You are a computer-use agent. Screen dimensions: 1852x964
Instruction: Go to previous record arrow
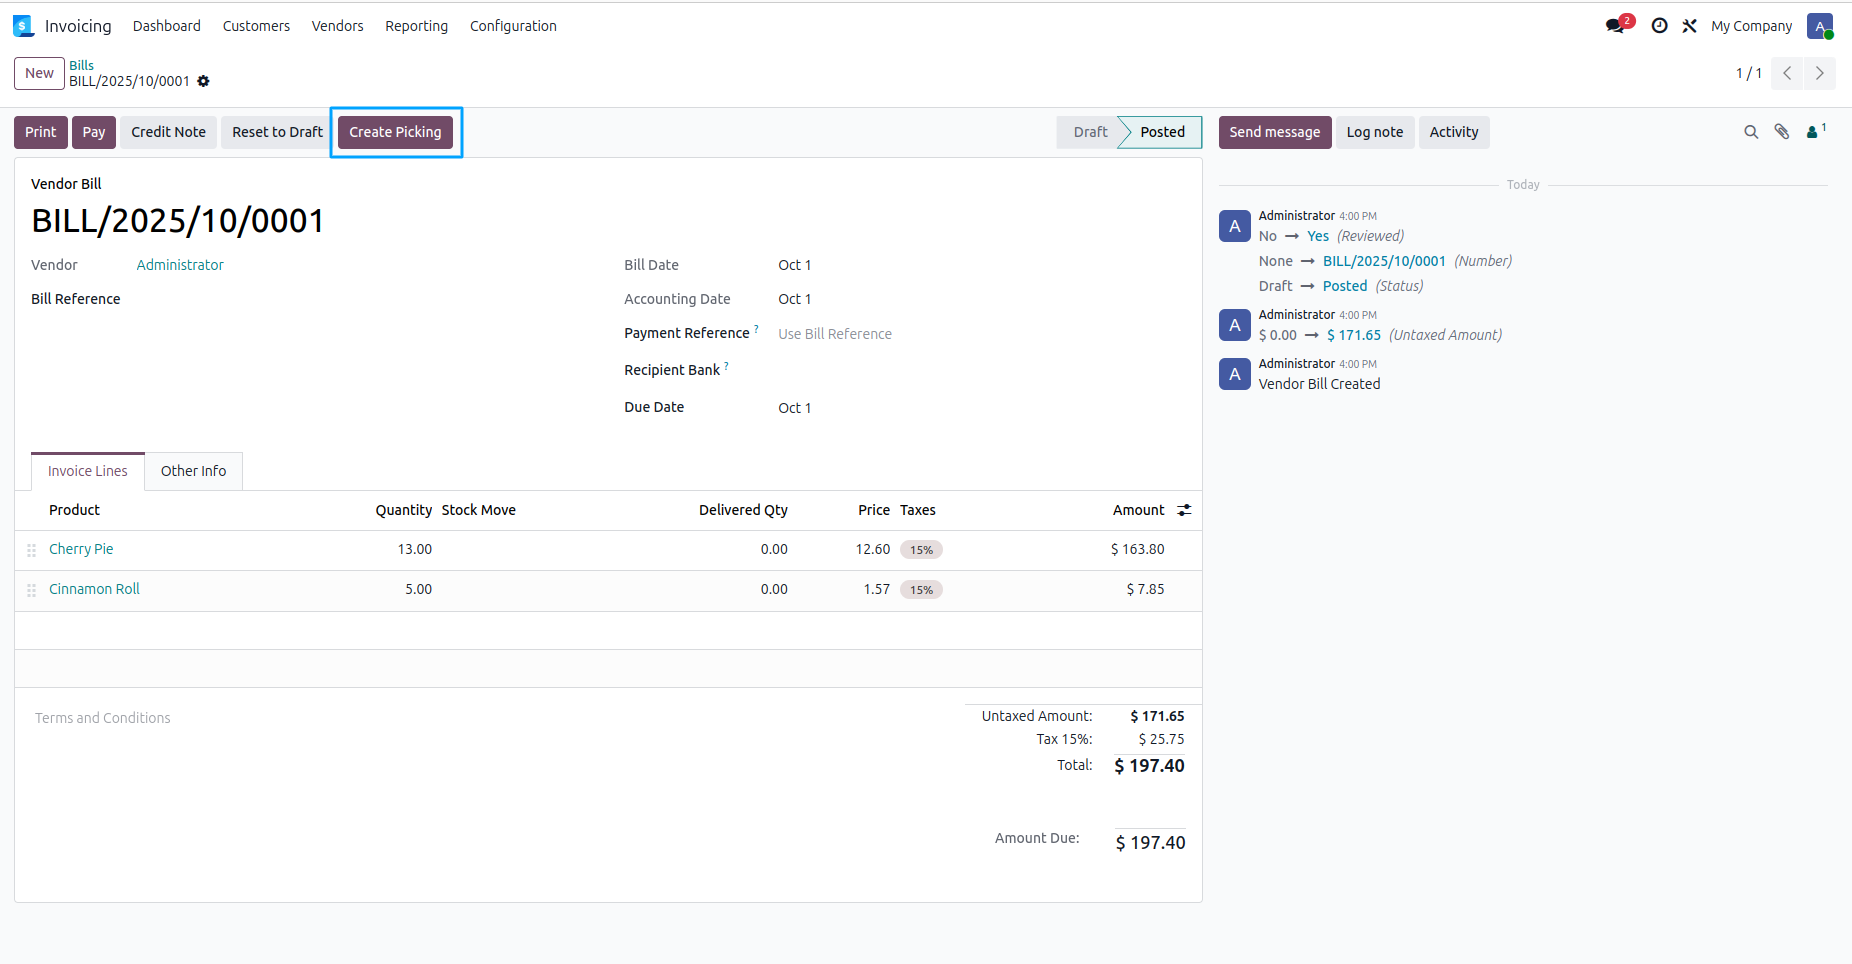[1787, 73]
